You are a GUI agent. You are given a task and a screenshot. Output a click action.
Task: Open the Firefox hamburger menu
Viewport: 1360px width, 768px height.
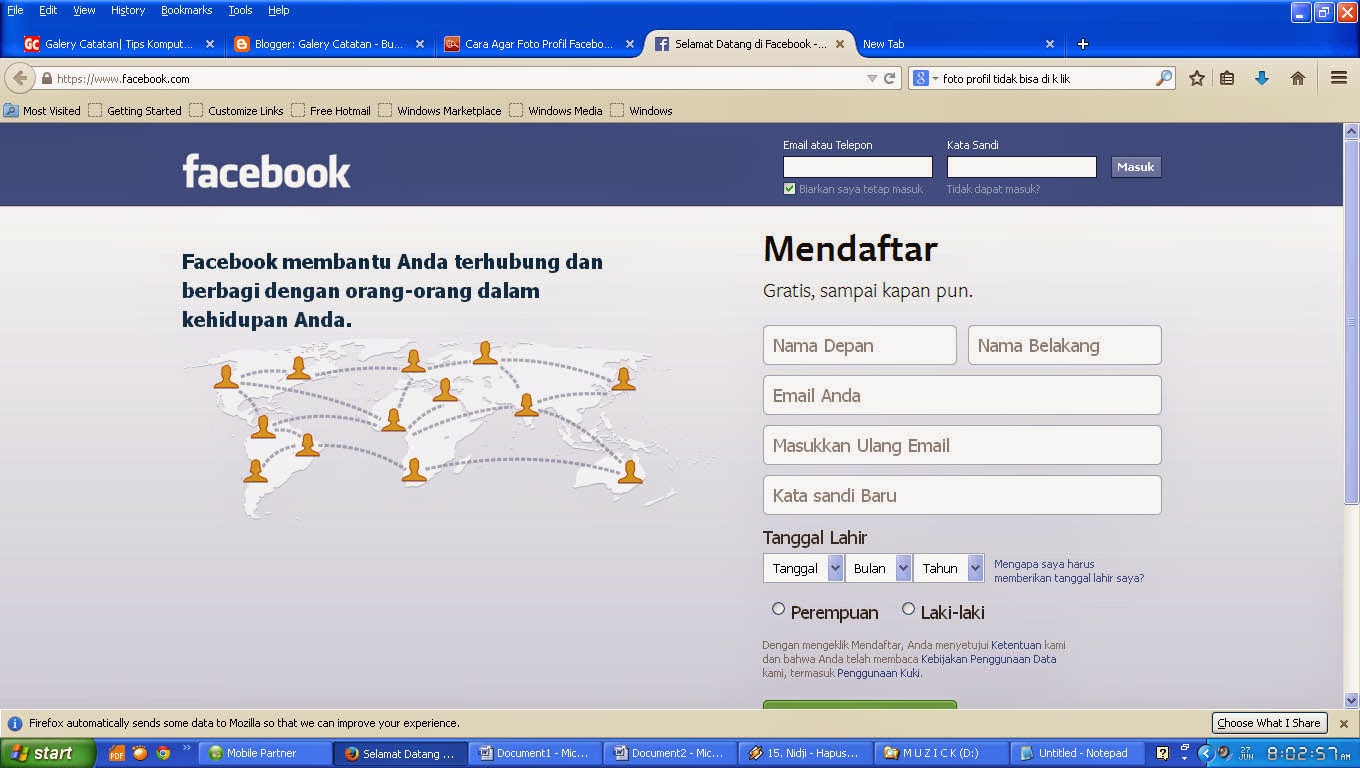point(1339,78)
